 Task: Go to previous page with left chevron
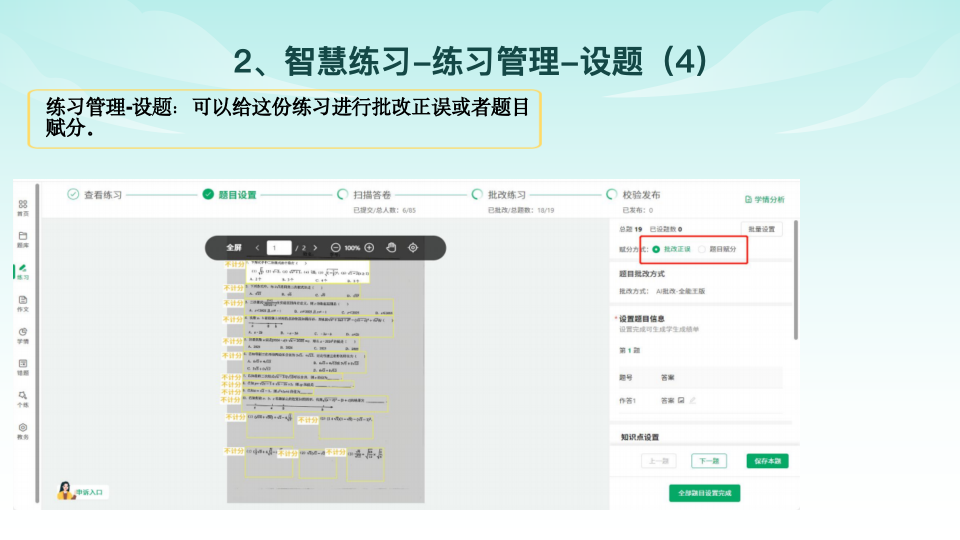[x=257, y=247]
